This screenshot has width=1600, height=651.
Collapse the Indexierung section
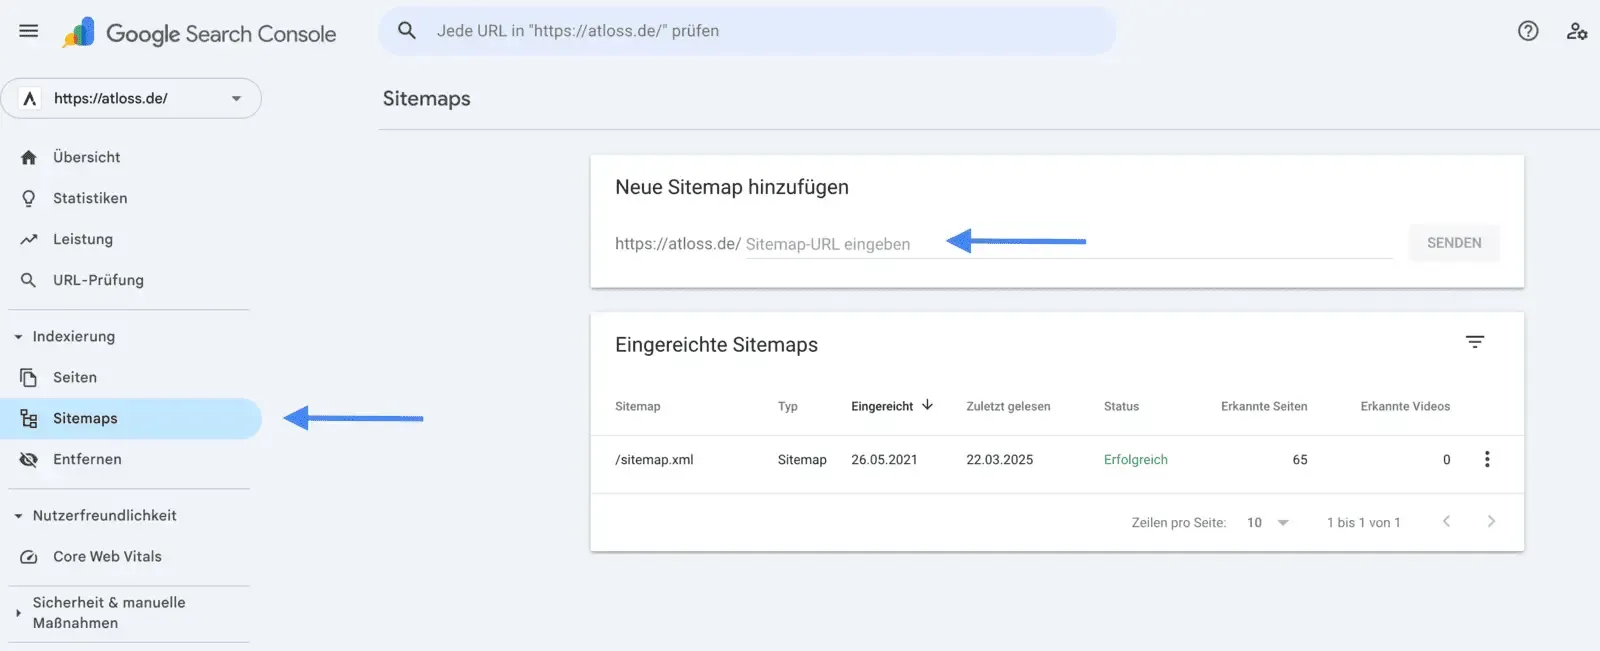pos(18,337)
